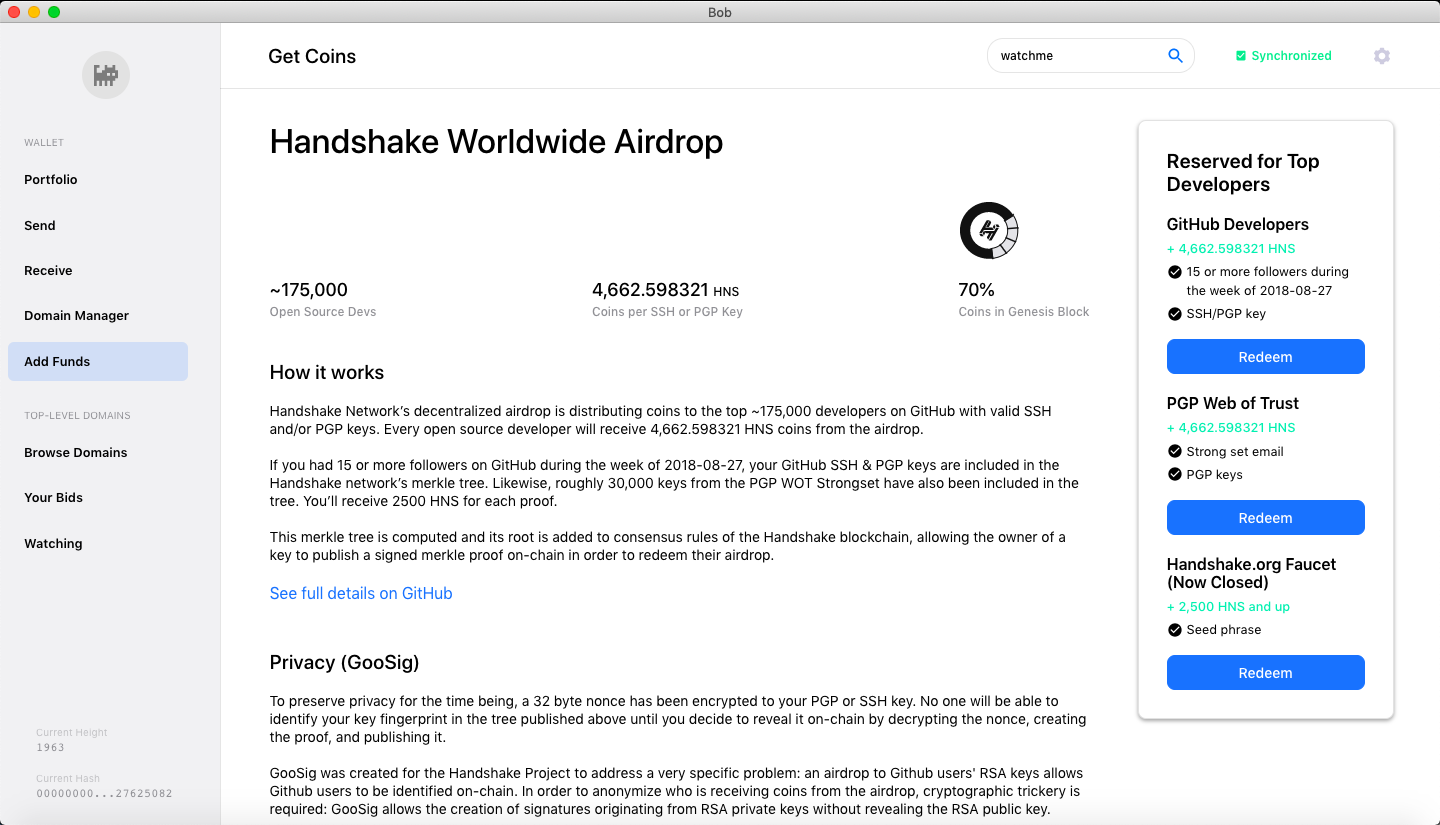The width and height of the screenshot is (1440, 825).
Task: Click the Current Hash value
Action: 104,793
